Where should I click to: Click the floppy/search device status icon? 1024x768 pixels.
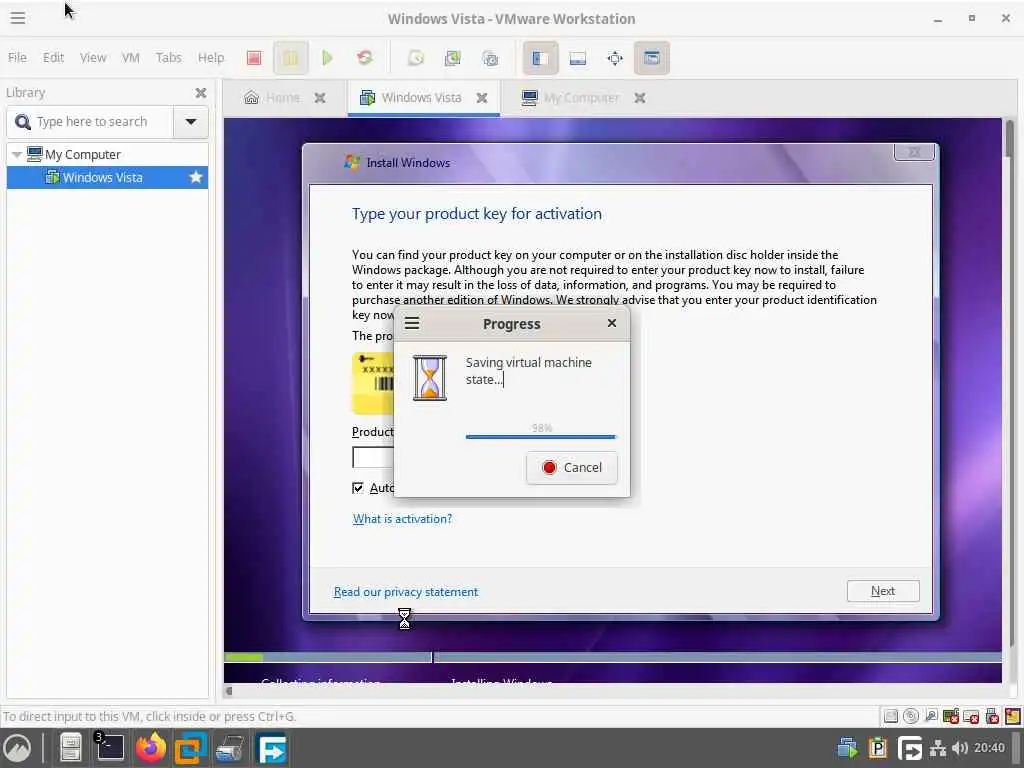pyautogui.click(x=931, y=716)
